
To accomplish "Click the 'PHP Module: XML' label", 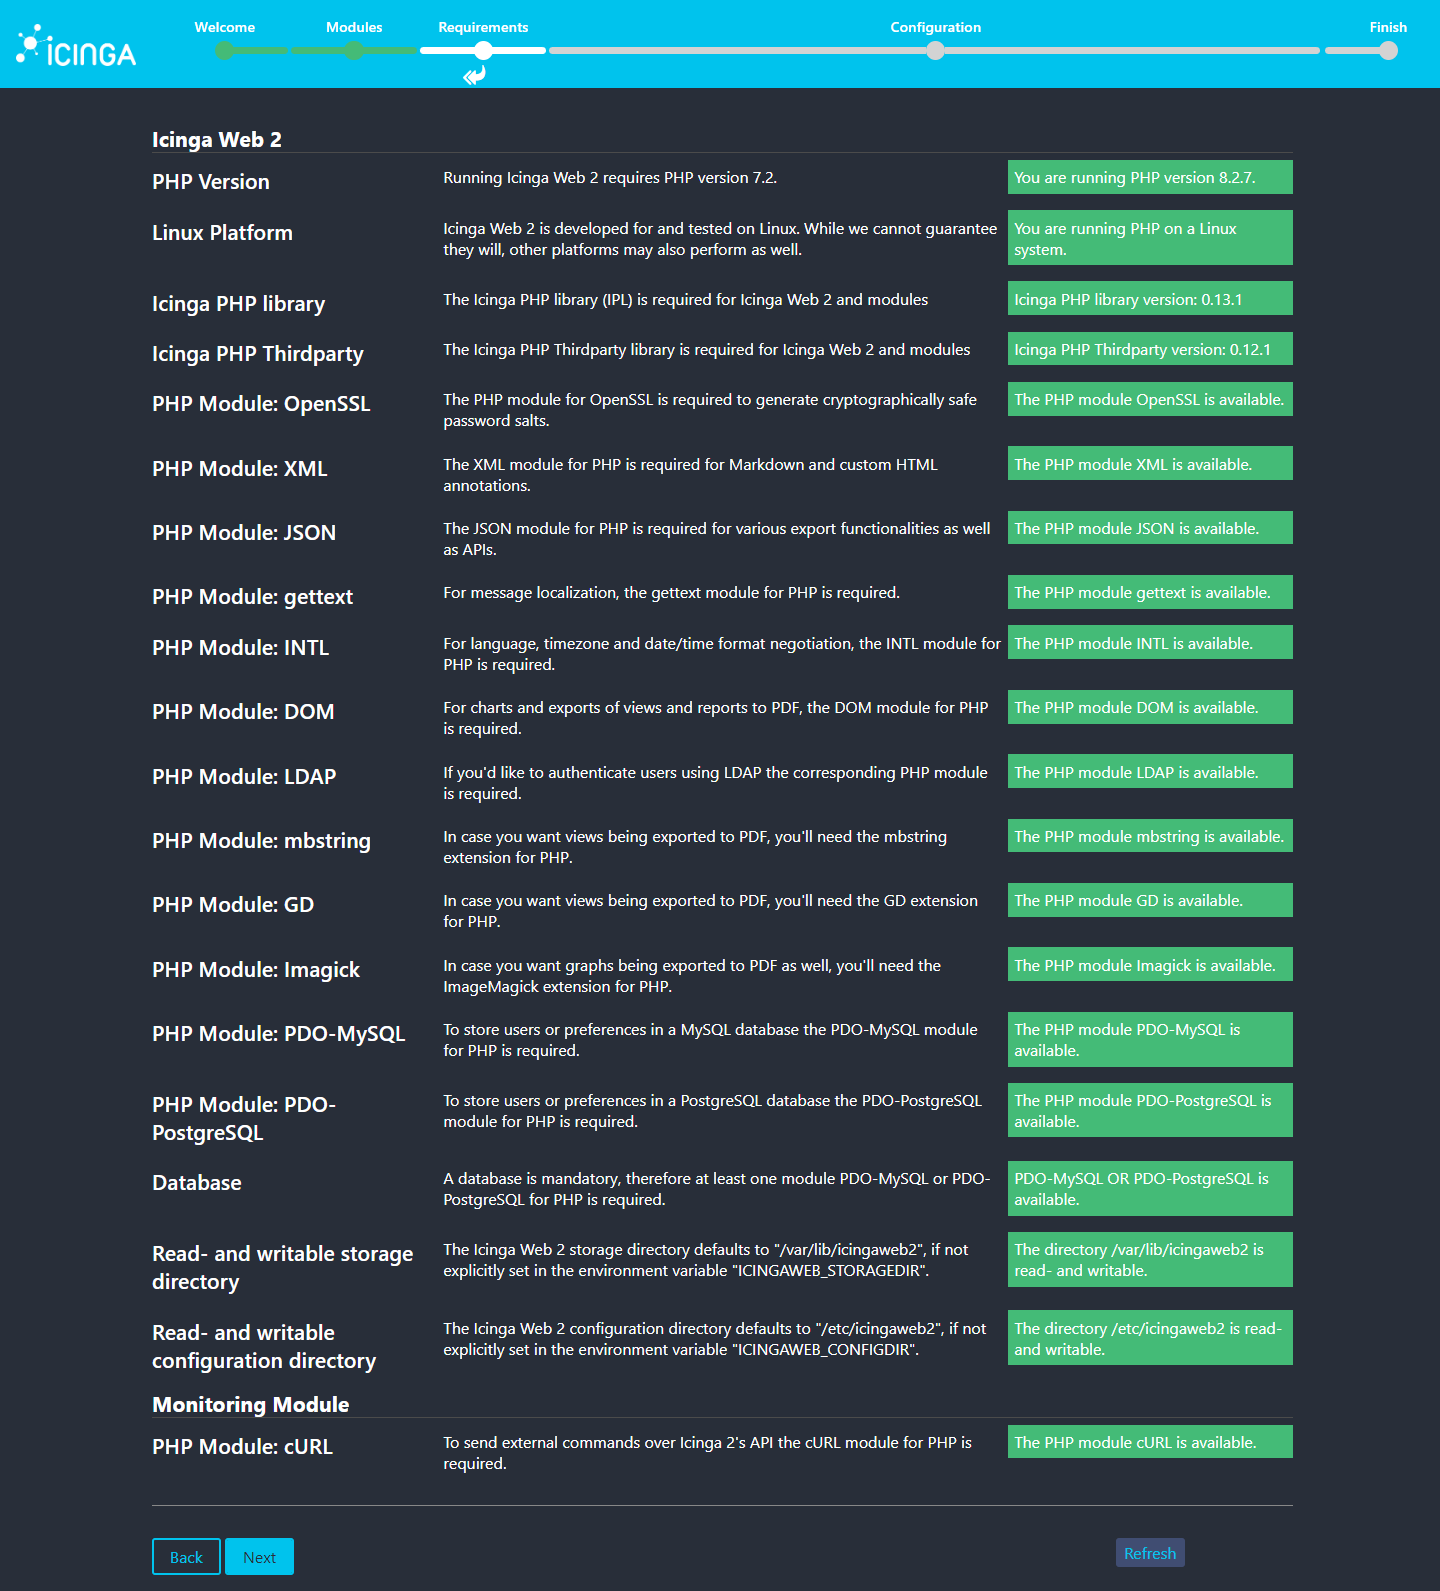I will point(240,469).
